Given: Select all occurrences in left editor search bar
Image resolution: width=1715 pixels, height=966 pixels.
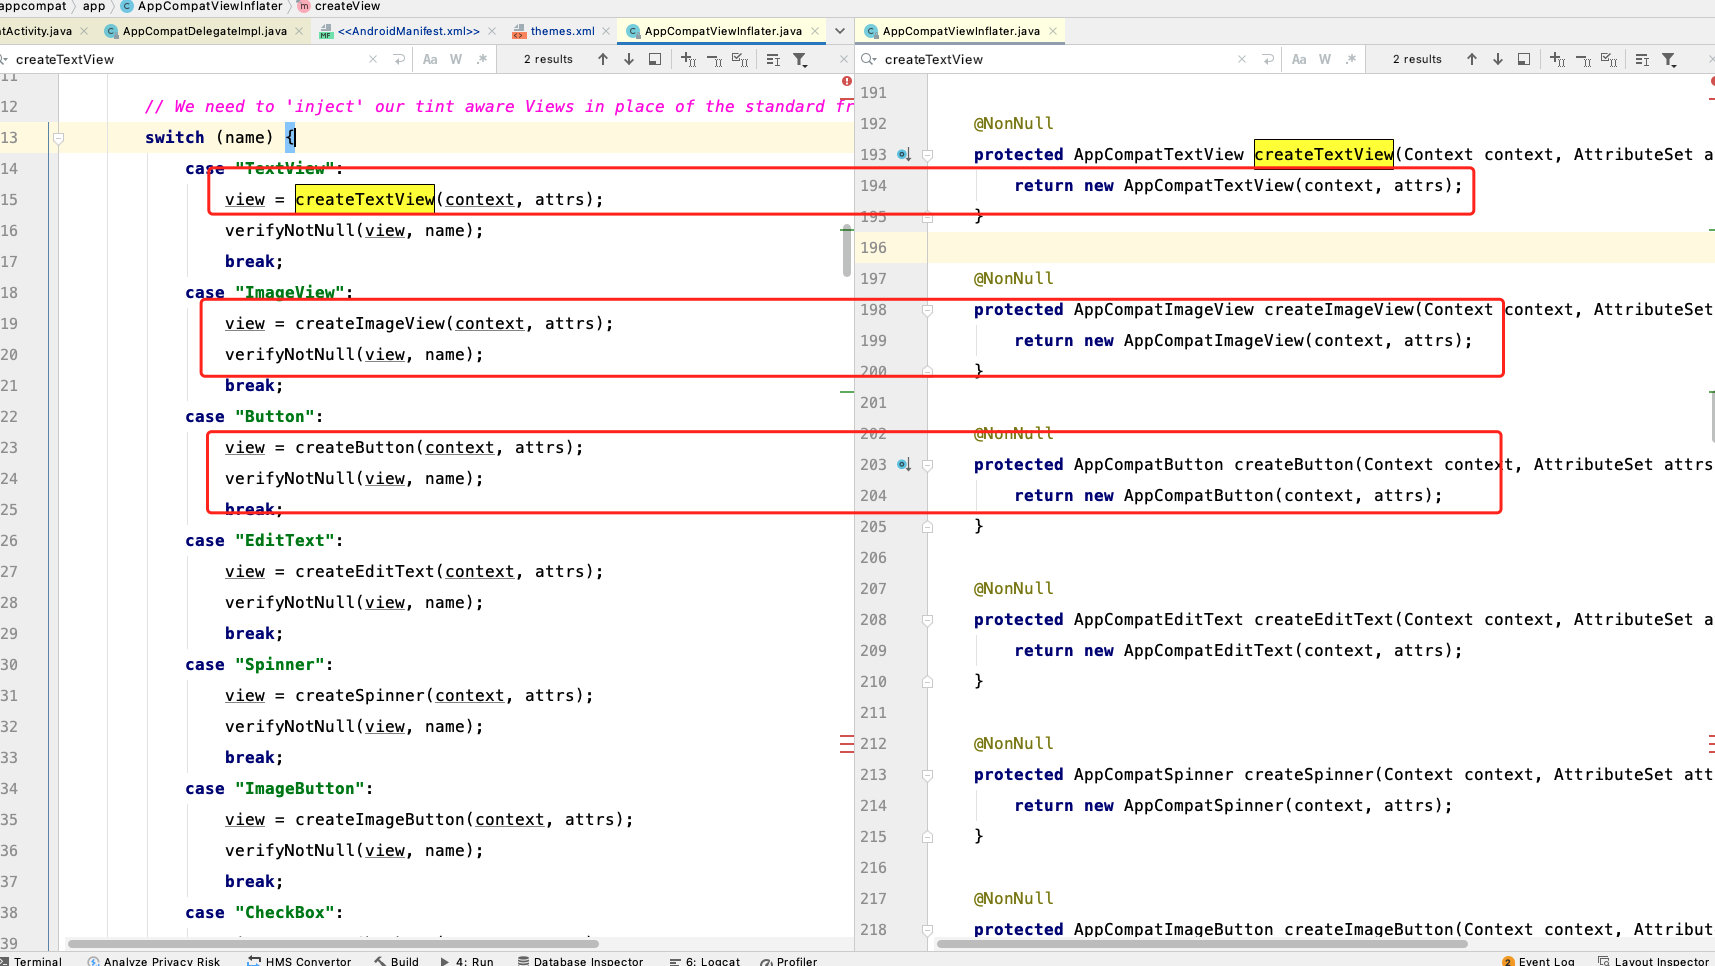Looking at the screenshot, I should pos(740,59).
